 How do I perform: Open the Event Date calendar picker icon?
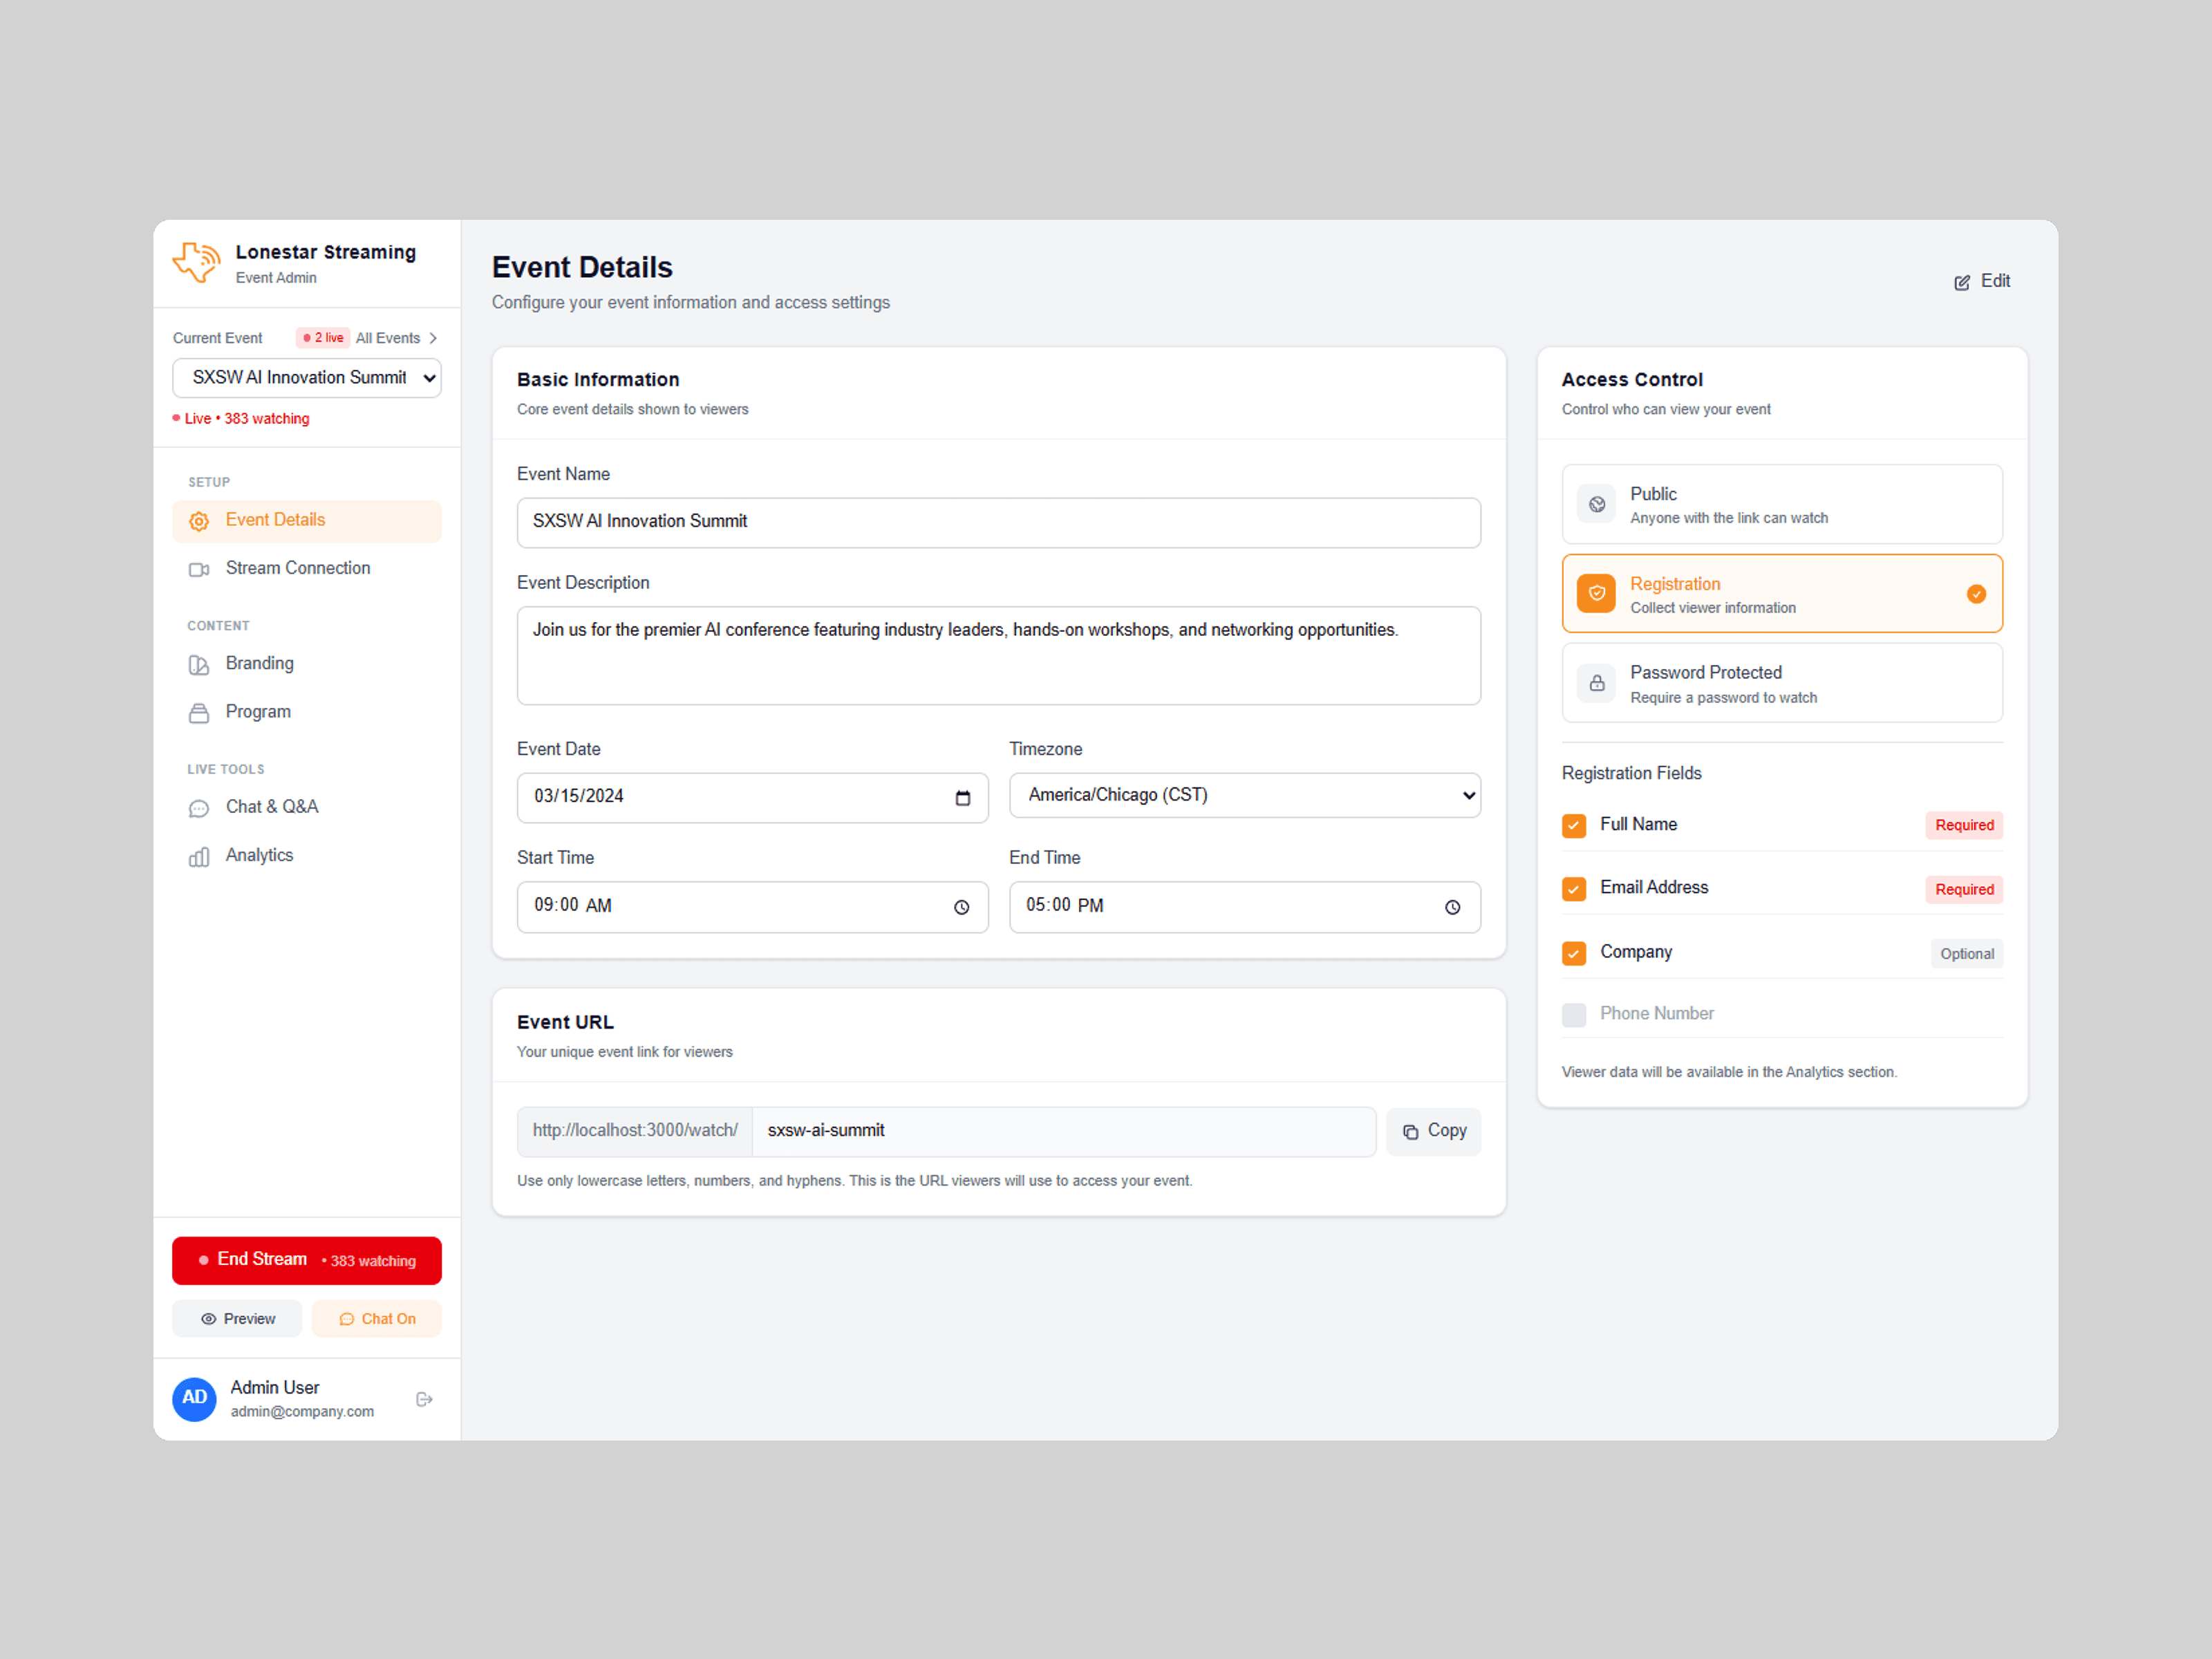tap(962, 798)
